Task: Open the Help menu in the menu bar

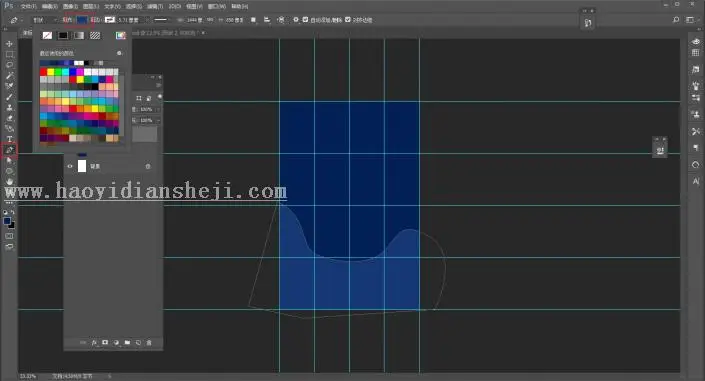Action: point(240,6)
